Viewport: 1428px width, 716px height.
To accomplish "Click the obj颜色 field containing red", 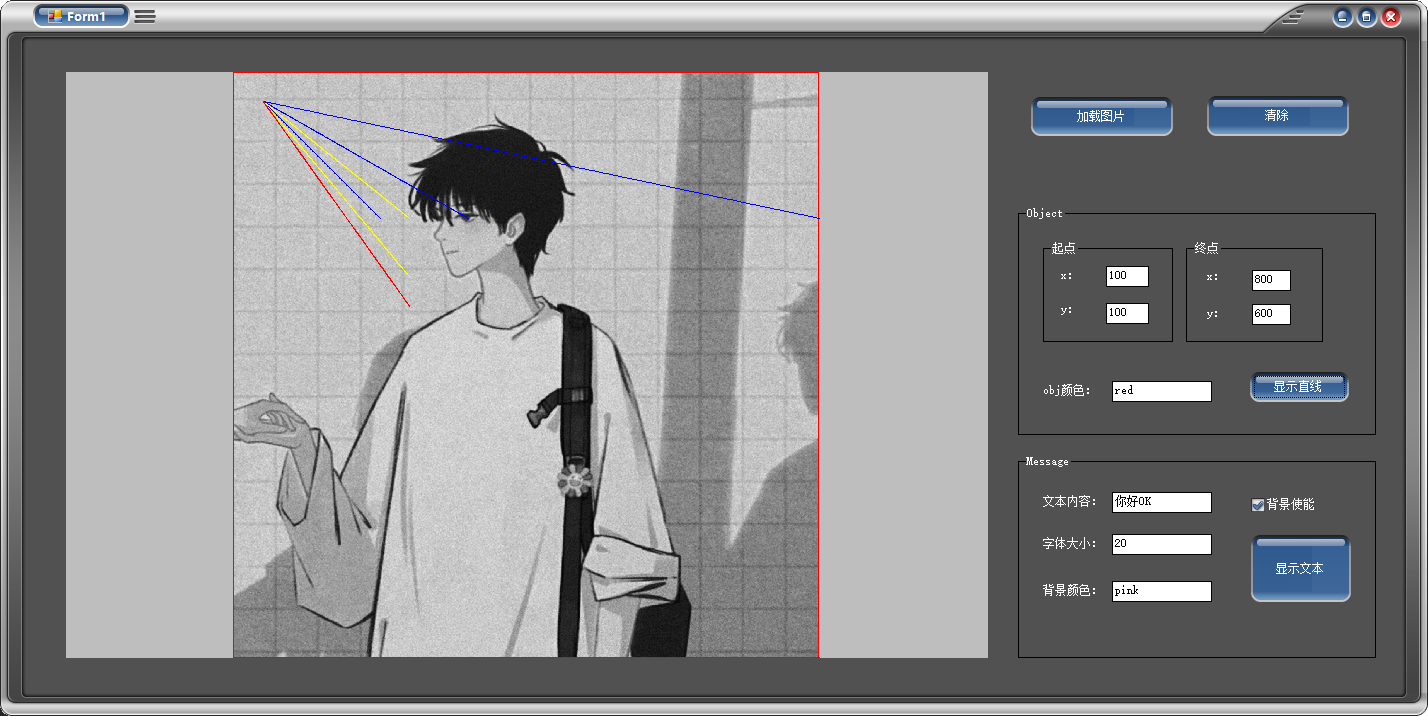I will [x=1161, y=390].
